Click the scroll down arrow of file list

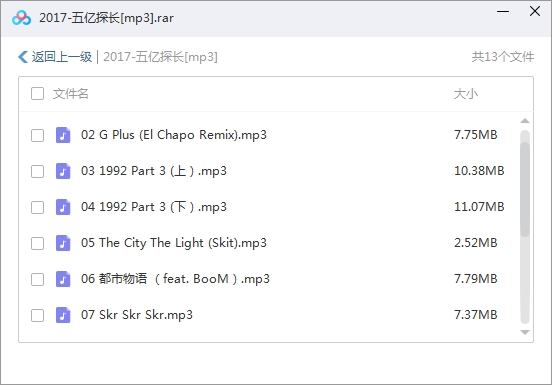tap(525, 332)
